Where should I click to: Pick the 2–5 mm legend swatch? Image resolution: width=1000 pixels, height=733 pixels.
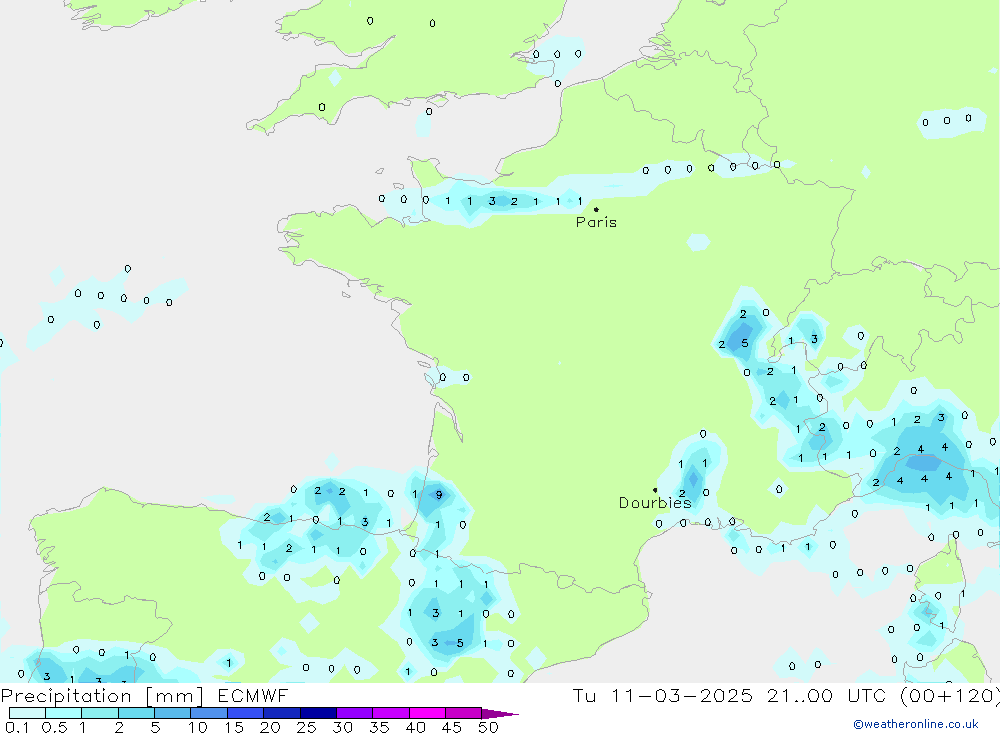[136, 713]
